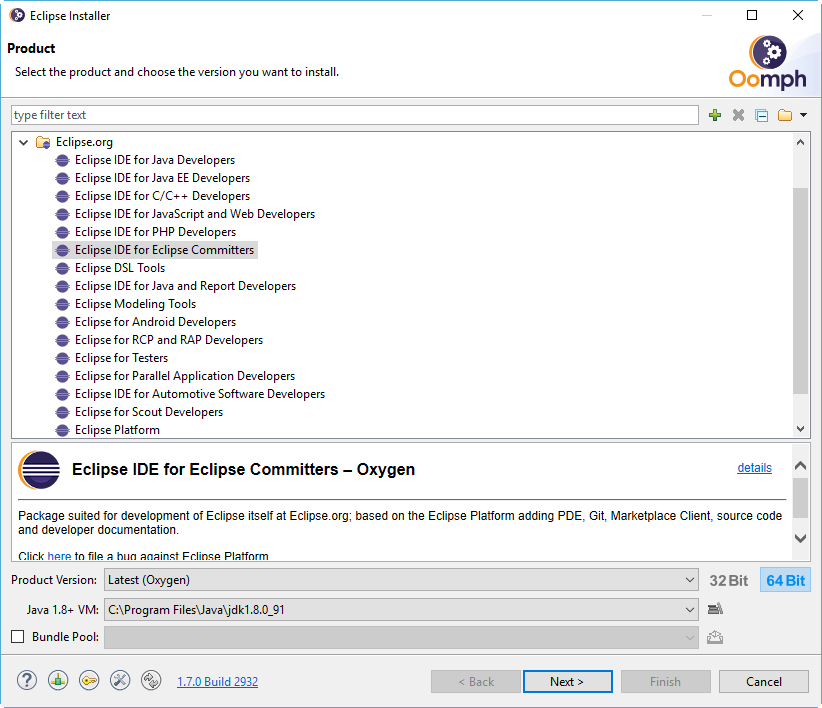The image size is (822, 708).
Task: Select Eclipse IDE for Eclipse Committers
Action: [155, 250]
